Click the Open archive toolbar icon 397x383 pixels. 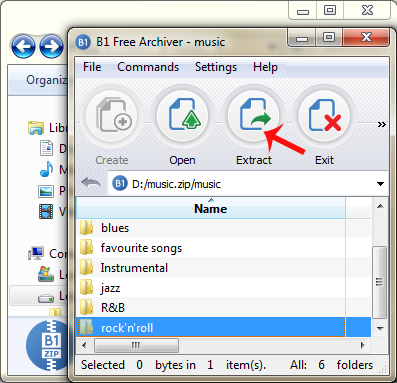pos(183,116)
